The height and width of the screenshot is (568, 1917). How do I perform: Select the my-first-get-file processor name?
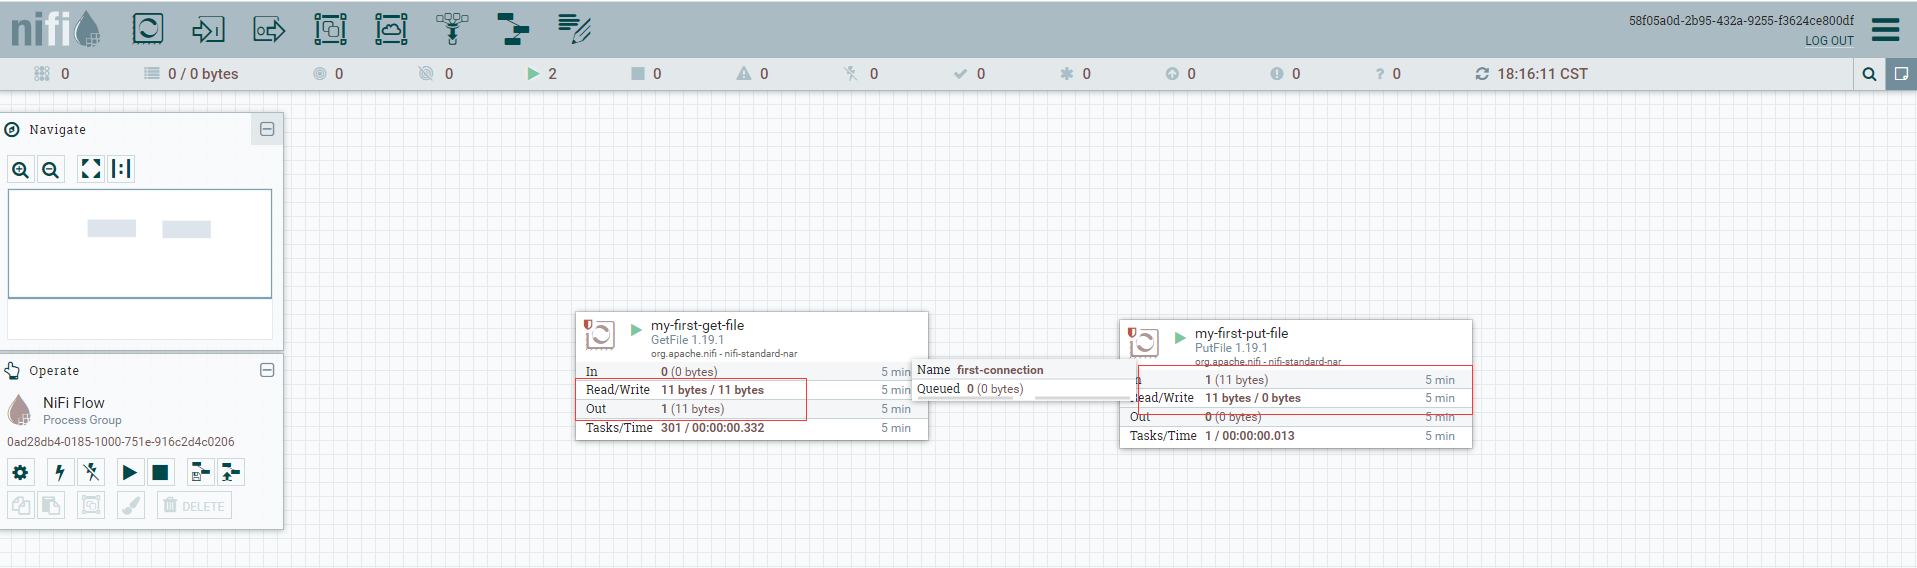697,325
